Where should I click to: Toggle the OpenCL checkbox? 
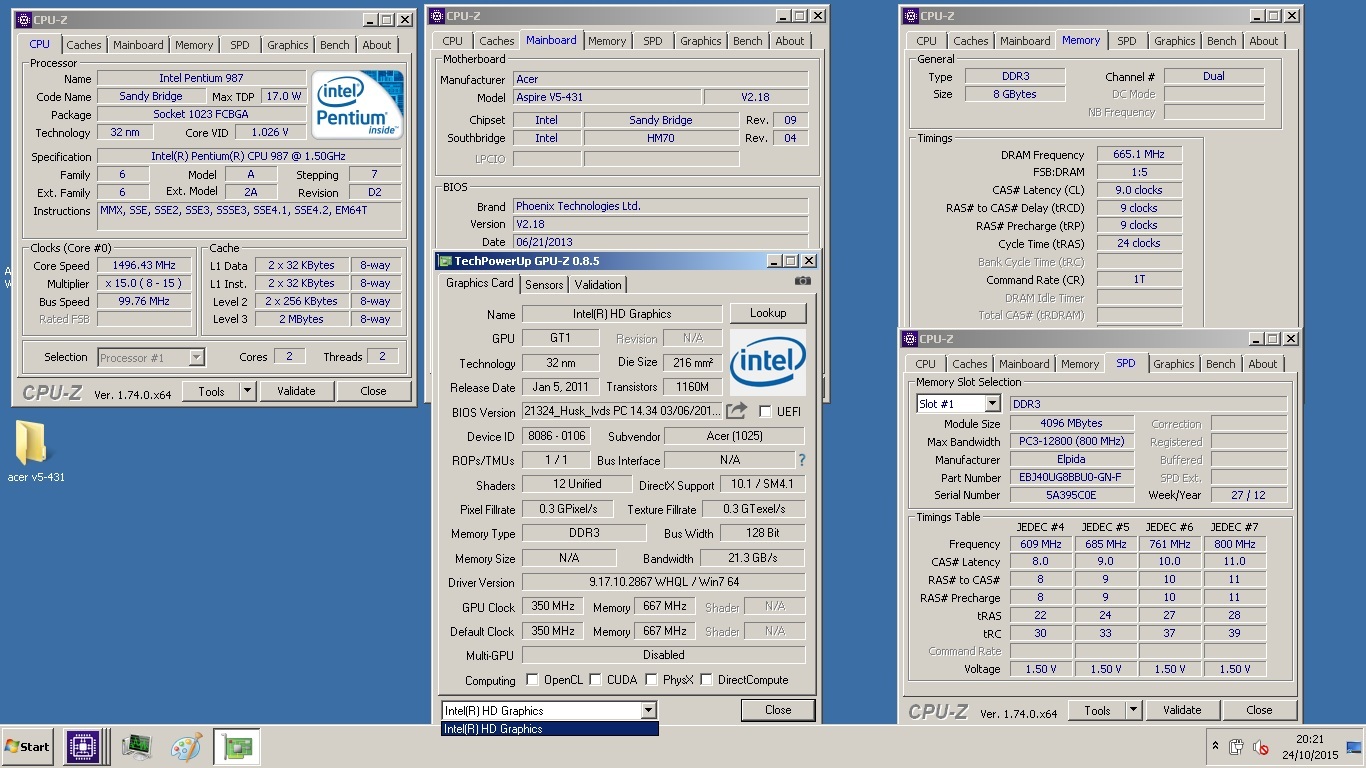pos(532,680)
